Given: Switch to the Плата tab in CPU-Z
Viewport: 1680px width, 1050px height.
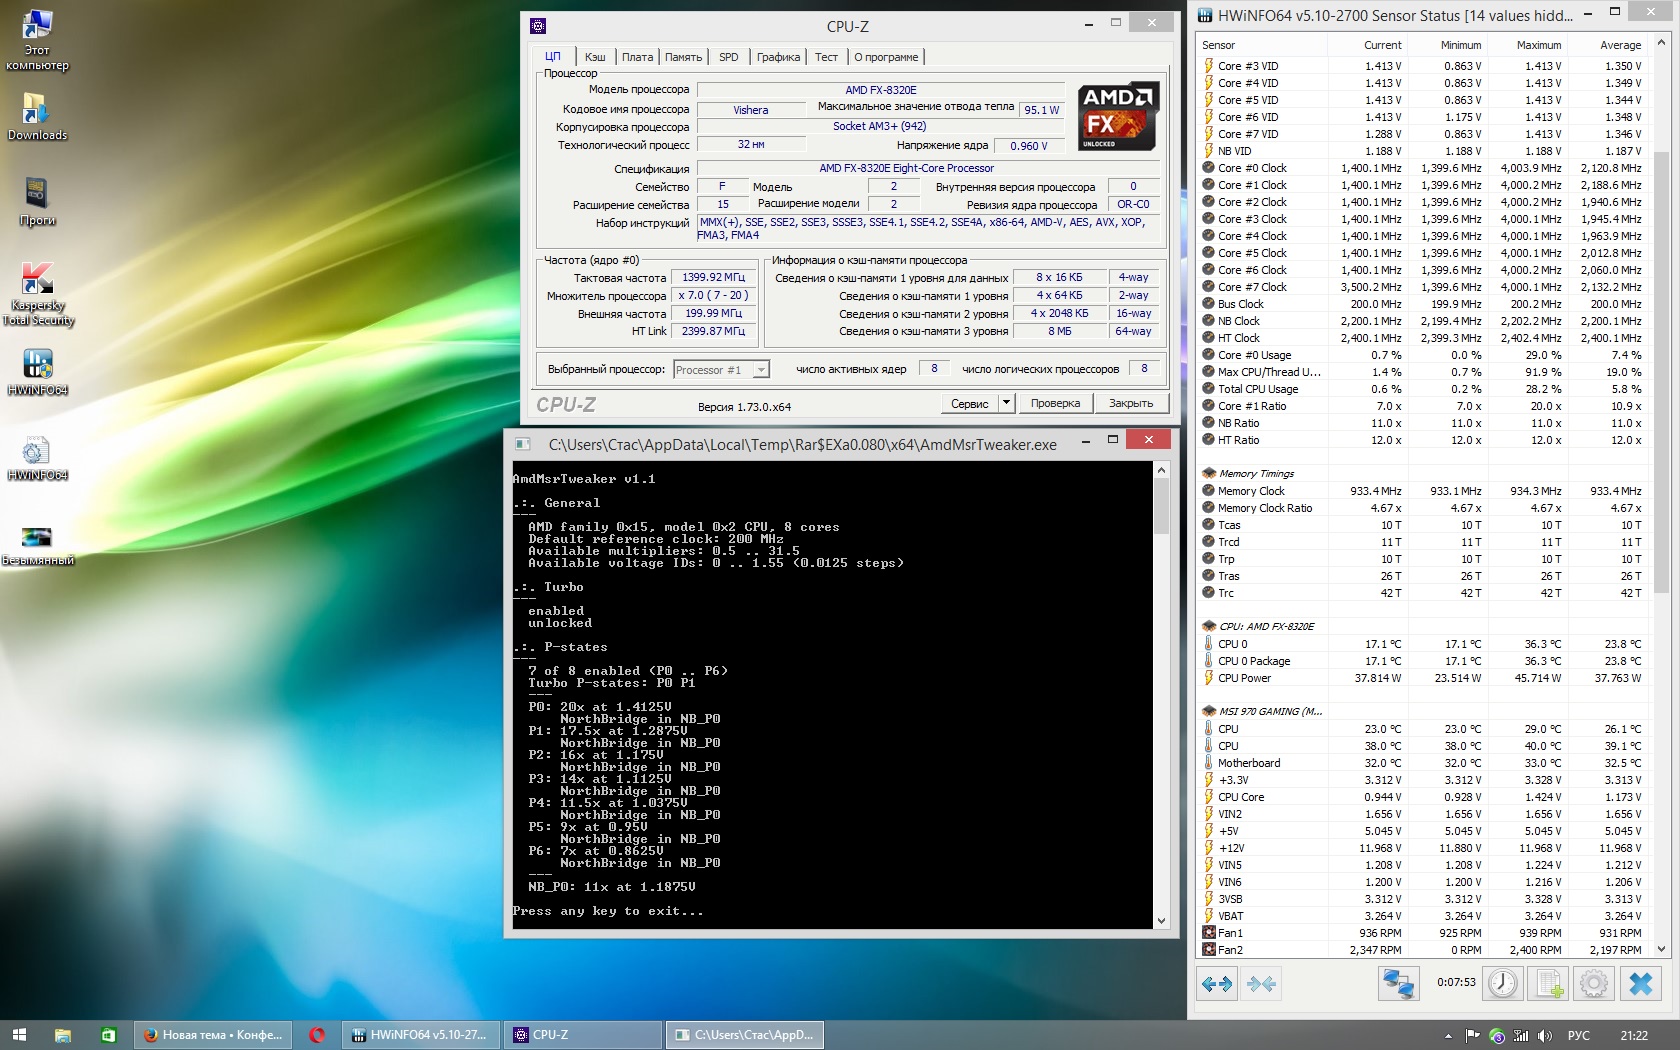Looking at the screenshot, I should coord(637,57).
